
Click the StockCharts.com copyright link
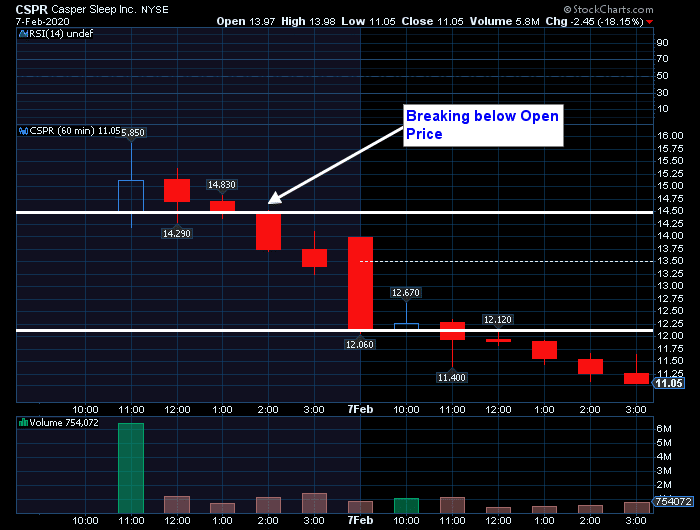[x=608, y=9]
